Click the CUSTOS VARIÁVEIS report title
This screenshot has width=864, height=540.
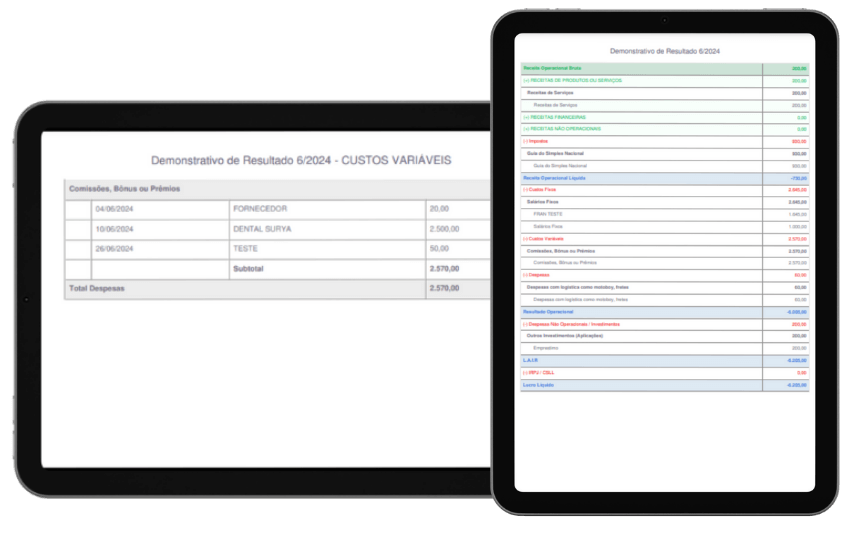pyautogui.click(x=301, y=160)
